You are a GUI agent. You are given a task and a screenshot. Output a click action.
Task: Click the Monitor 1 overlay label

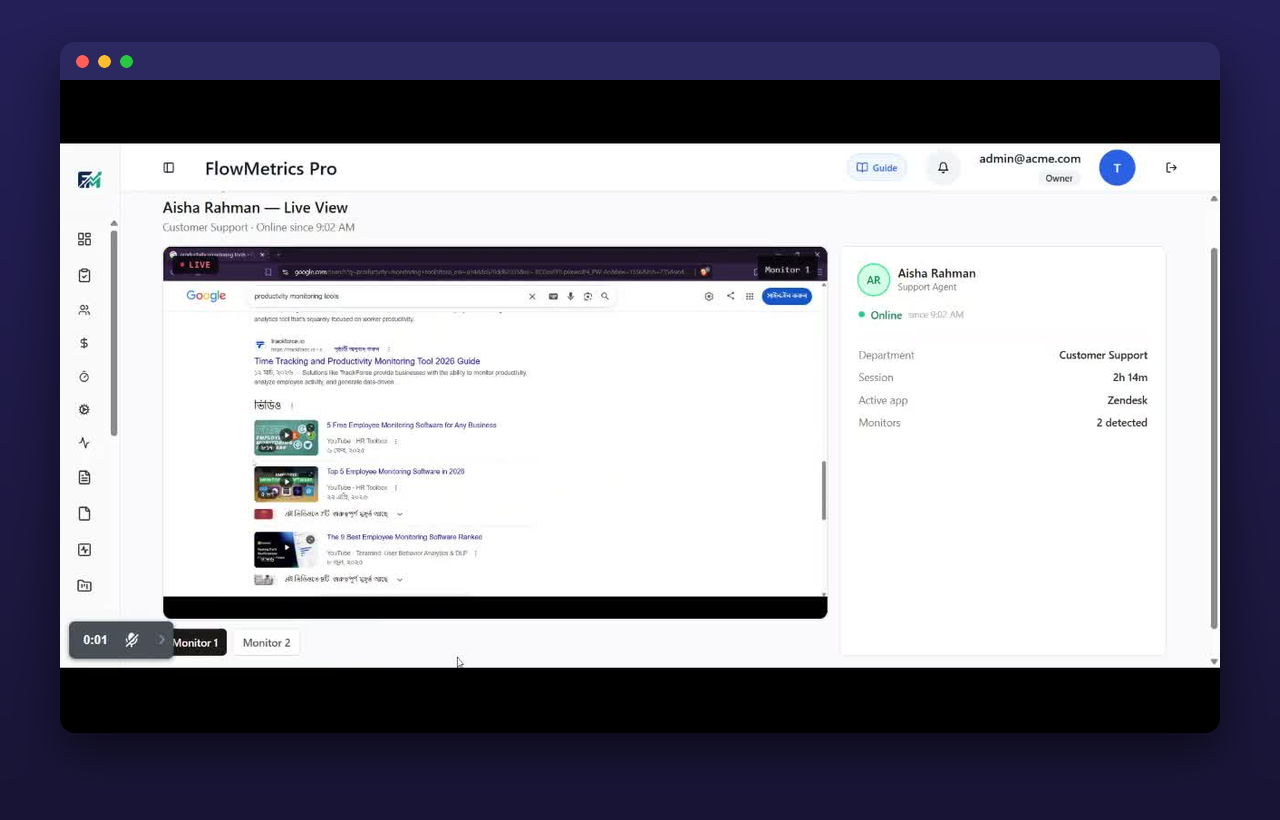tap(787, 269)
